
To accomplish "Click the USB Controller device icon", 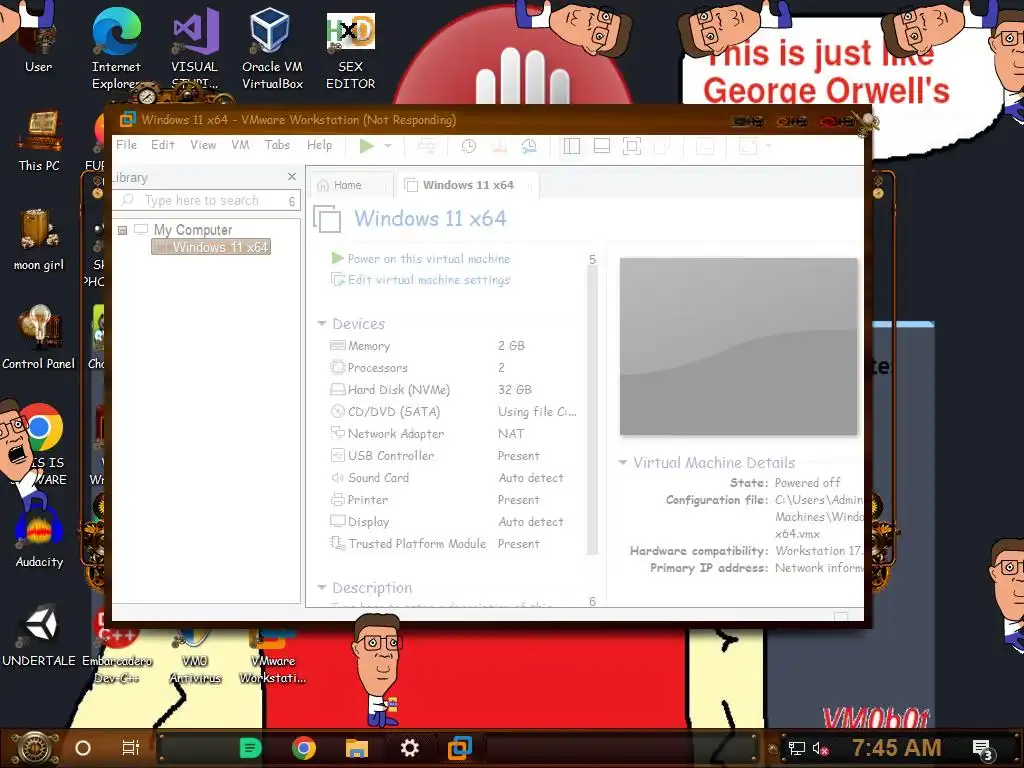I will [x=338, y=455].
